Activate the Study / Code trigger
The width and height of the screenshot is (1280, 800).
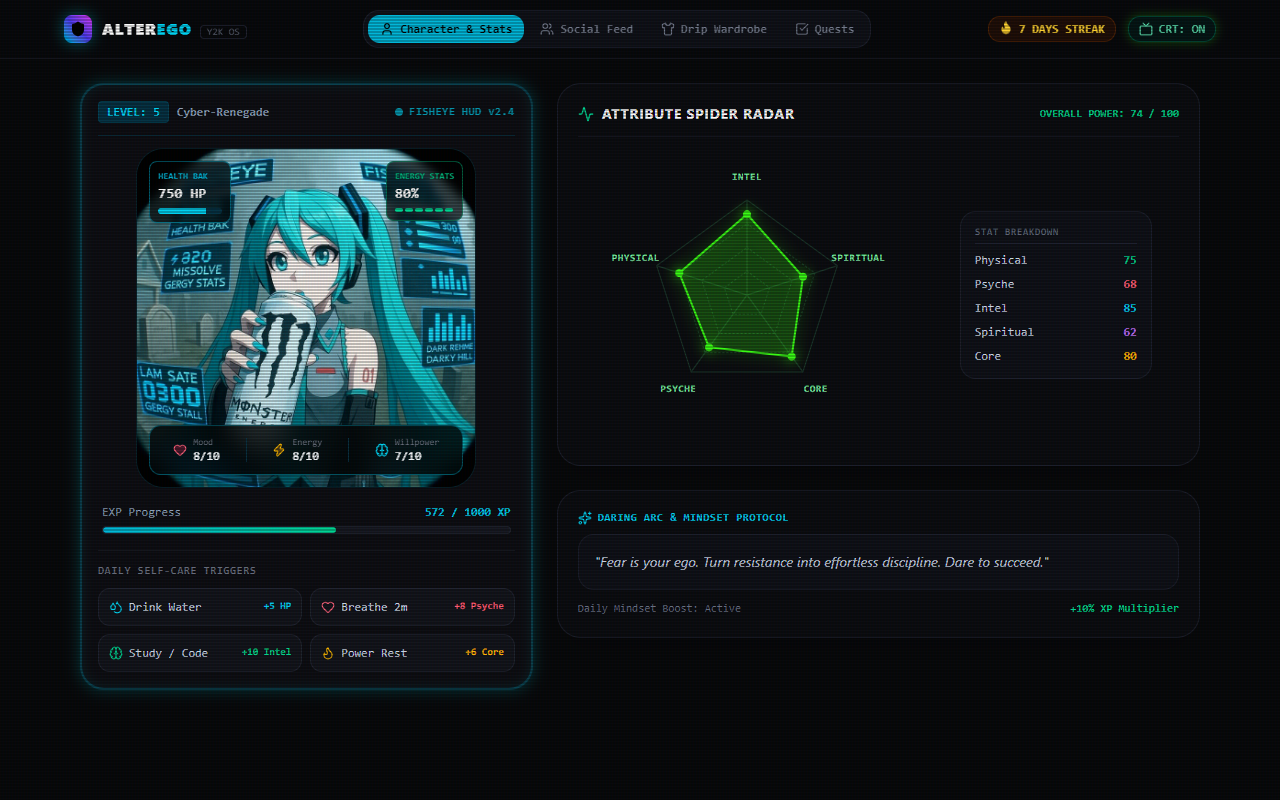tap(200, 653)
